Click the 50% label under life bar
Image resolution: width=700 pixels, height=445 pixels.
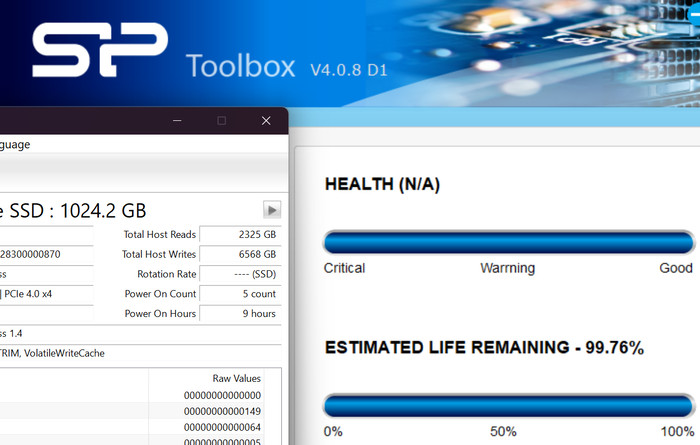pyautogui.click(x=503, y=431)
